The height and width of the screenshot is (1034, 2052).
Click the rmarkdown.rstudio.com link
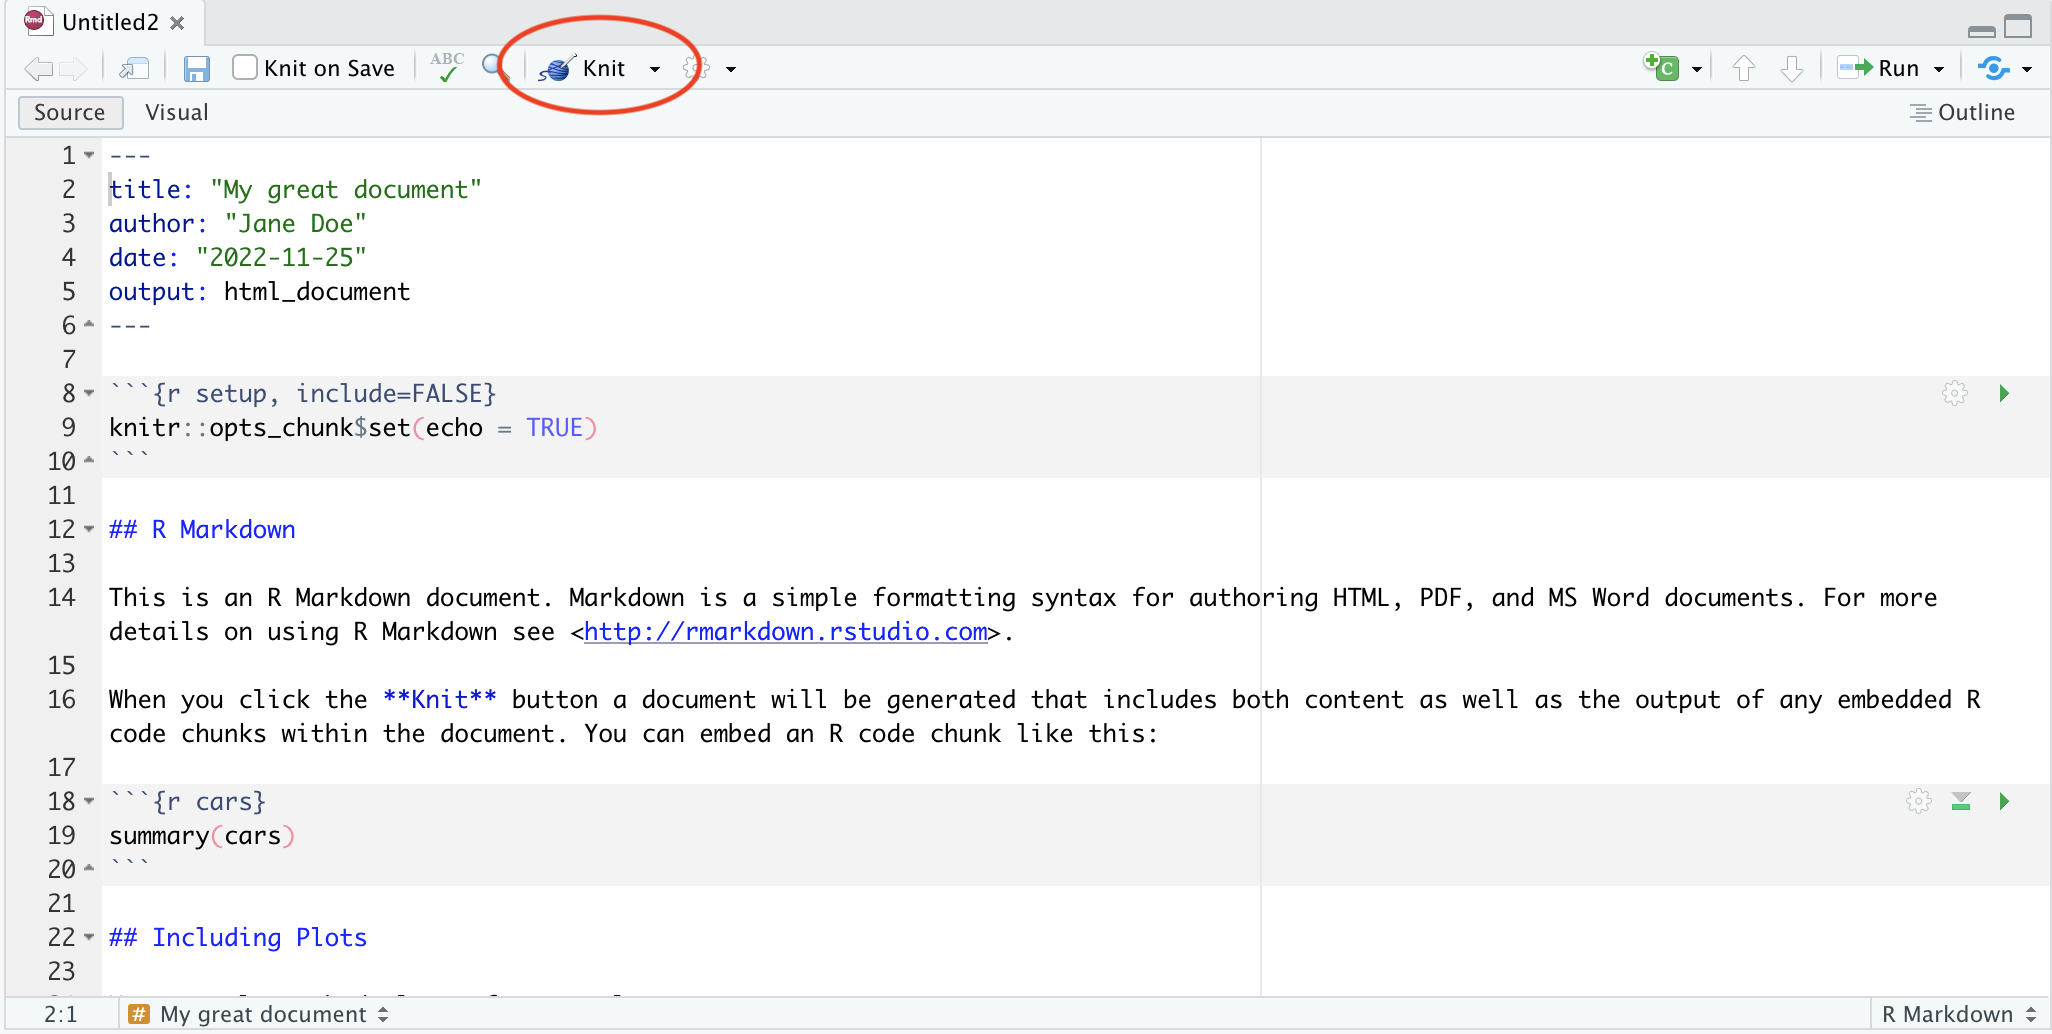786,632
